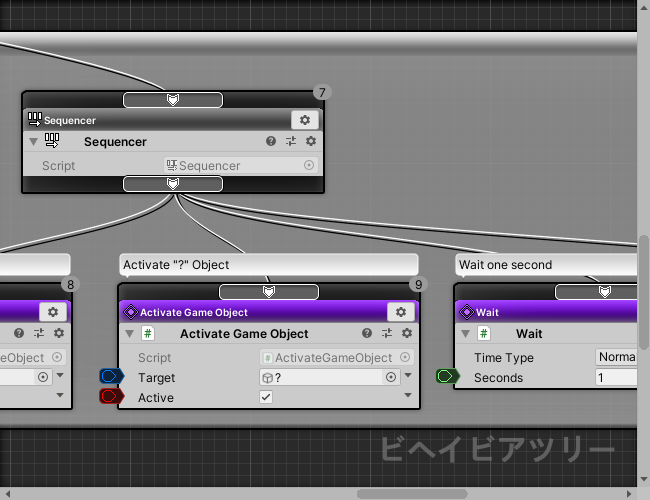
Task: Uncheck the Active checkbox
Action: coord(266,397)
